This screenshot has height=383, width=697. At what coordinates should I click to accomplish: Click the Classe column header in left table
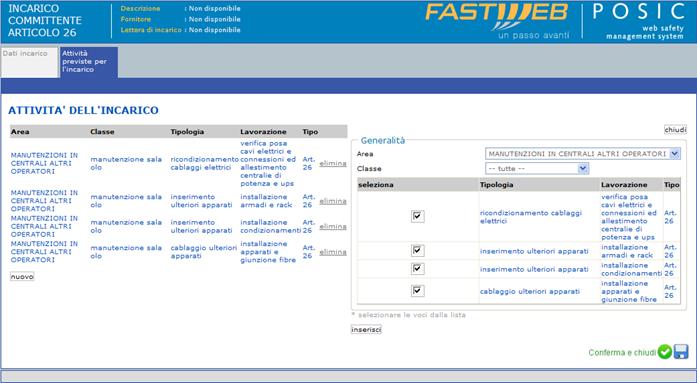pyautogui.click(x=102, y=132)
